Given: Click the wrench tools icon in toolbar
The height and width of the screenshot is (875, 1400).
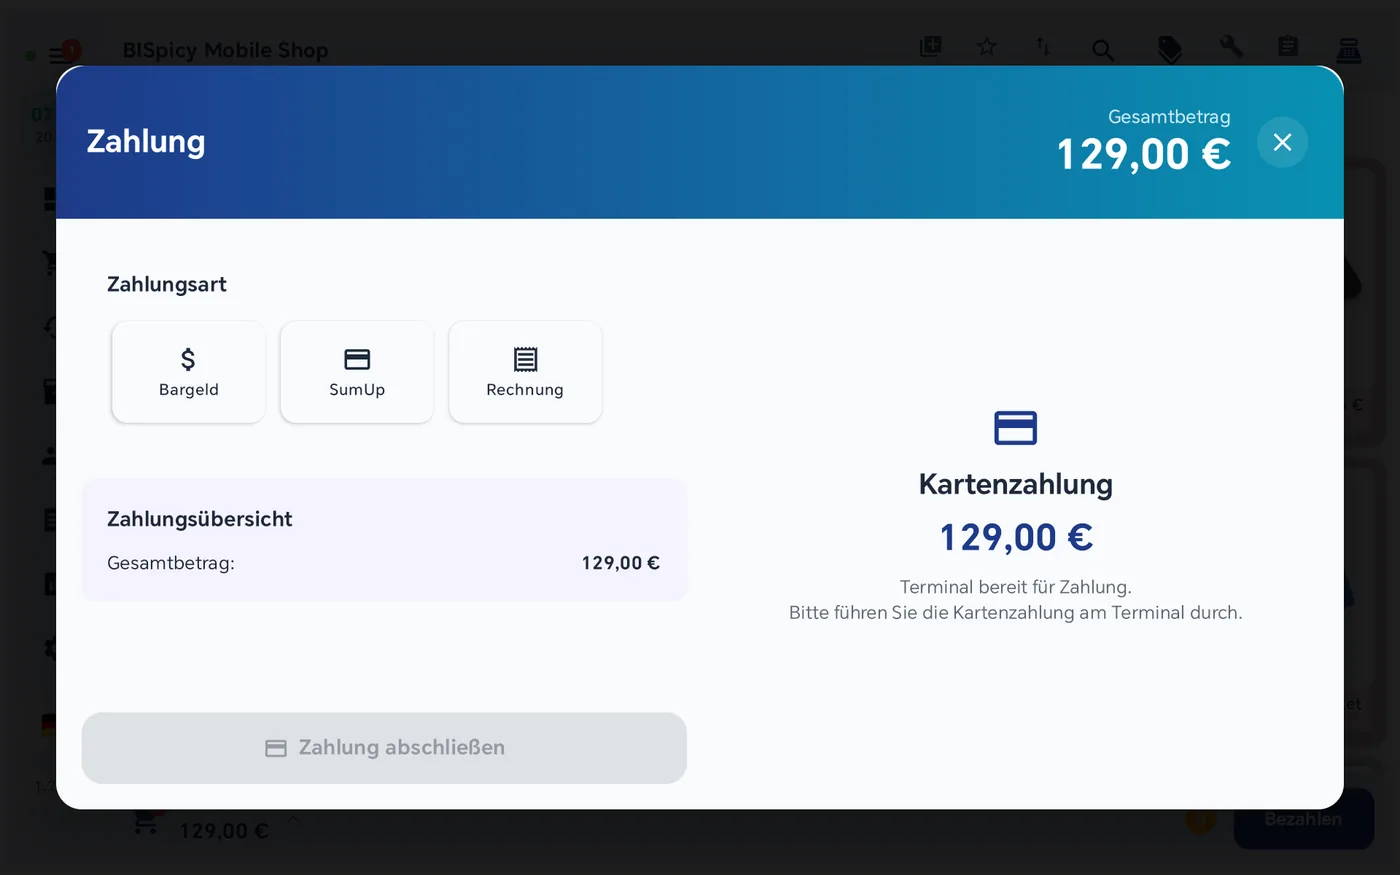Looking at the screenshot, I should point(1231,47).
